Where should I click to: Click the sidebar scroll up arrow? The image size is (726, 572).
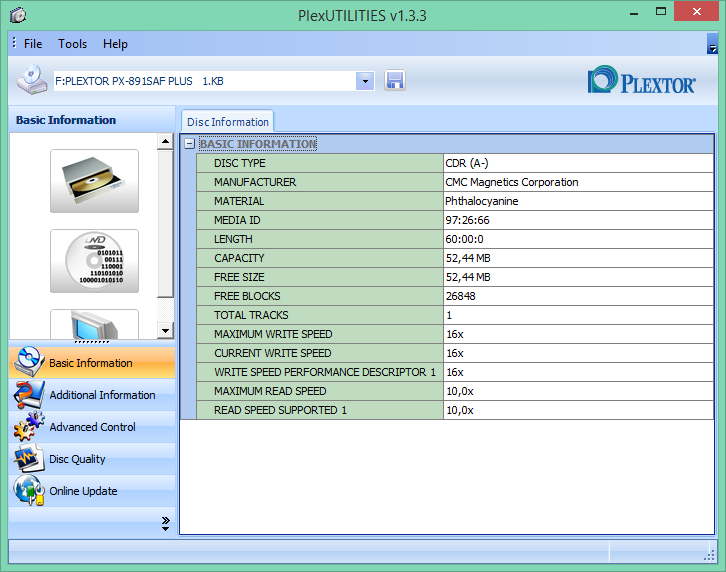(165, 141)
